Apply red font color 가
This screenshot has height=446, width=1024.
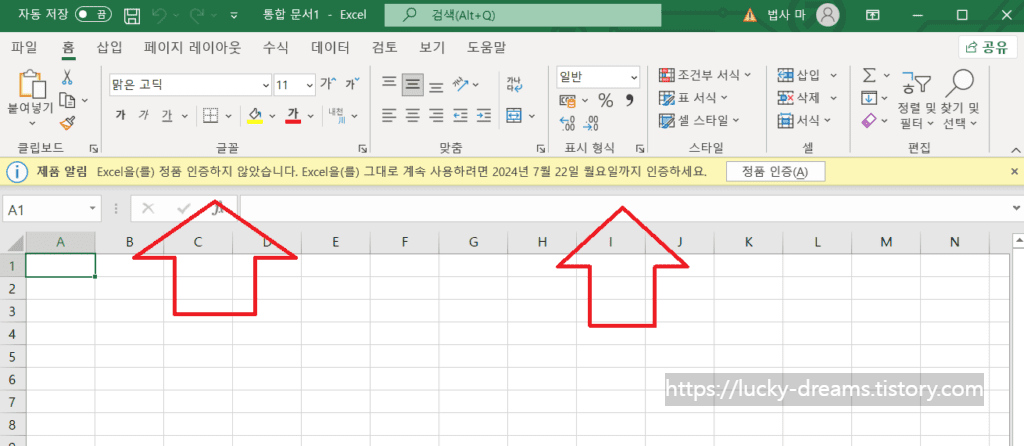click(x=293, y=116)
